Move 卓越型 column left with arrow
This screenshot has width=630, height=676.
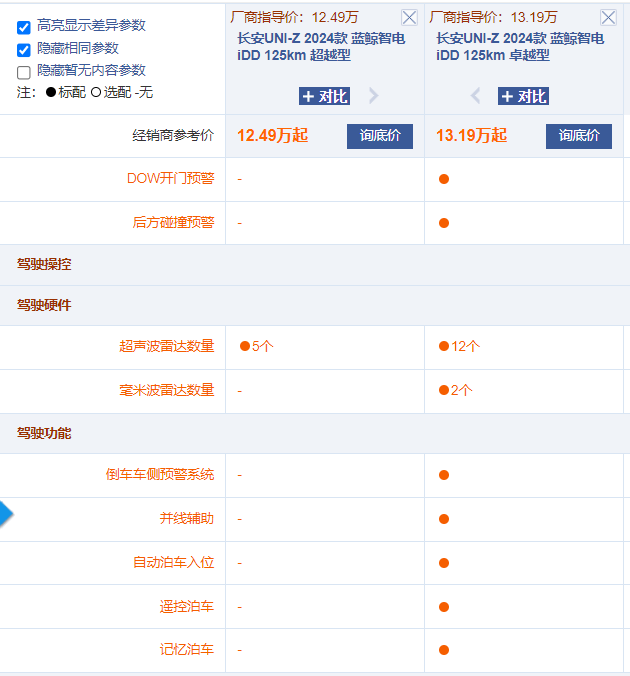point(475,96)
